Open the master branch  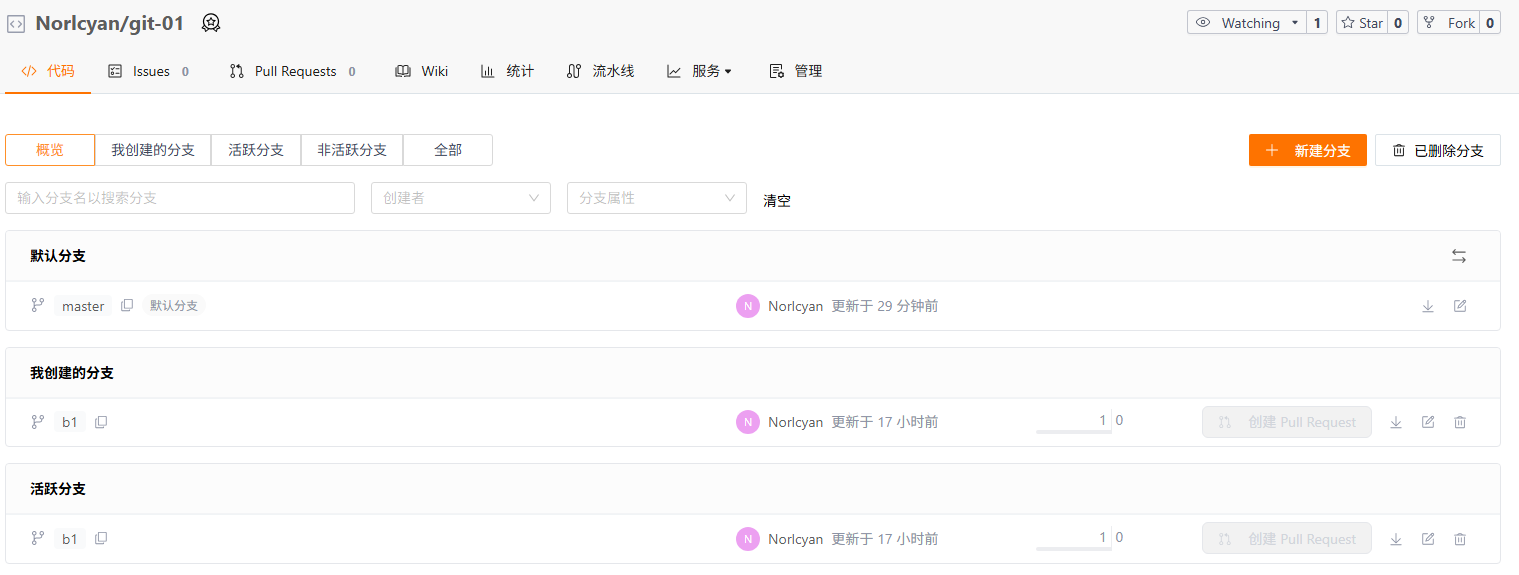83,306
